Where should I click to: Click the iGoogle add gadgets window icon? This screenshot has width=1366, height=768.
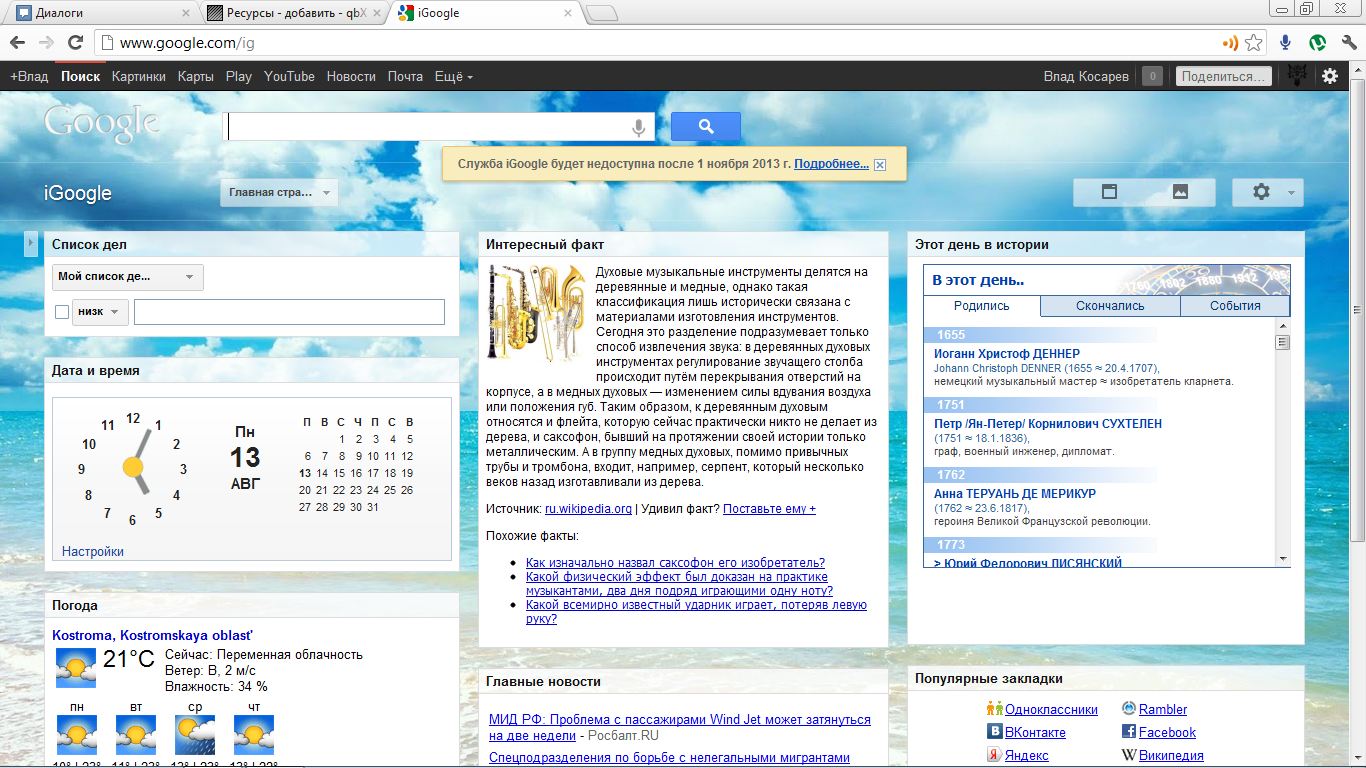1109,192
